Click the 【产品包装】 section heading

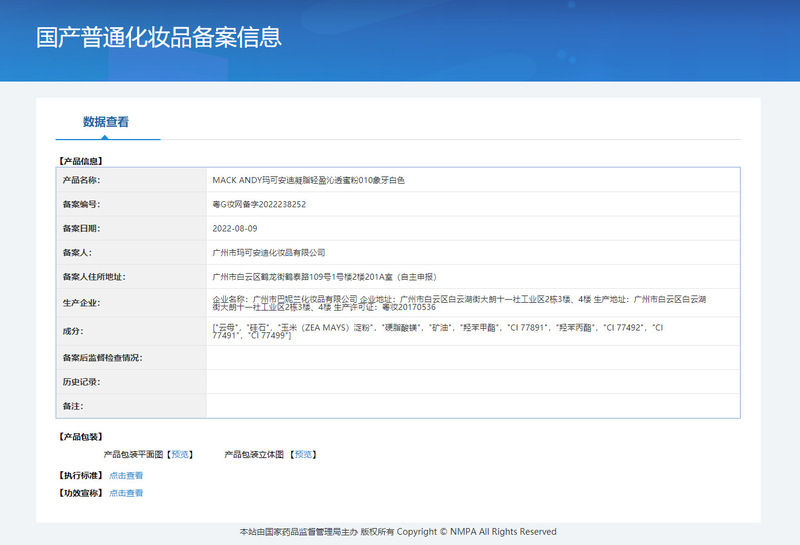coord(81,436)
